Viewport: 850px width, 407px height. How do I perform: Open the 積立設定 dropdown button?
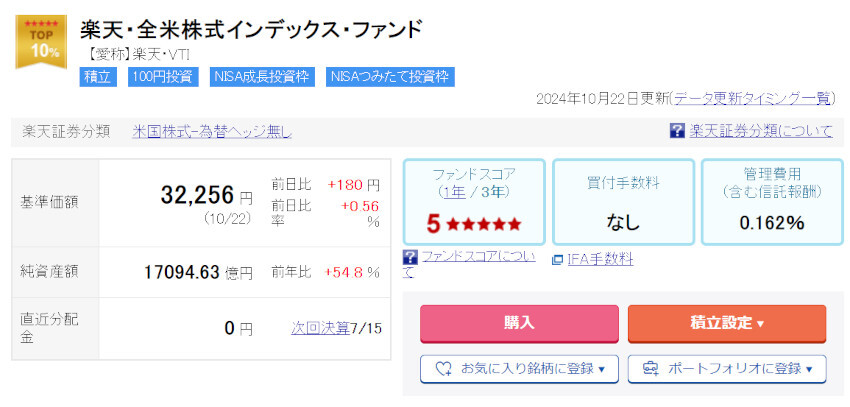tap(726, 323)
